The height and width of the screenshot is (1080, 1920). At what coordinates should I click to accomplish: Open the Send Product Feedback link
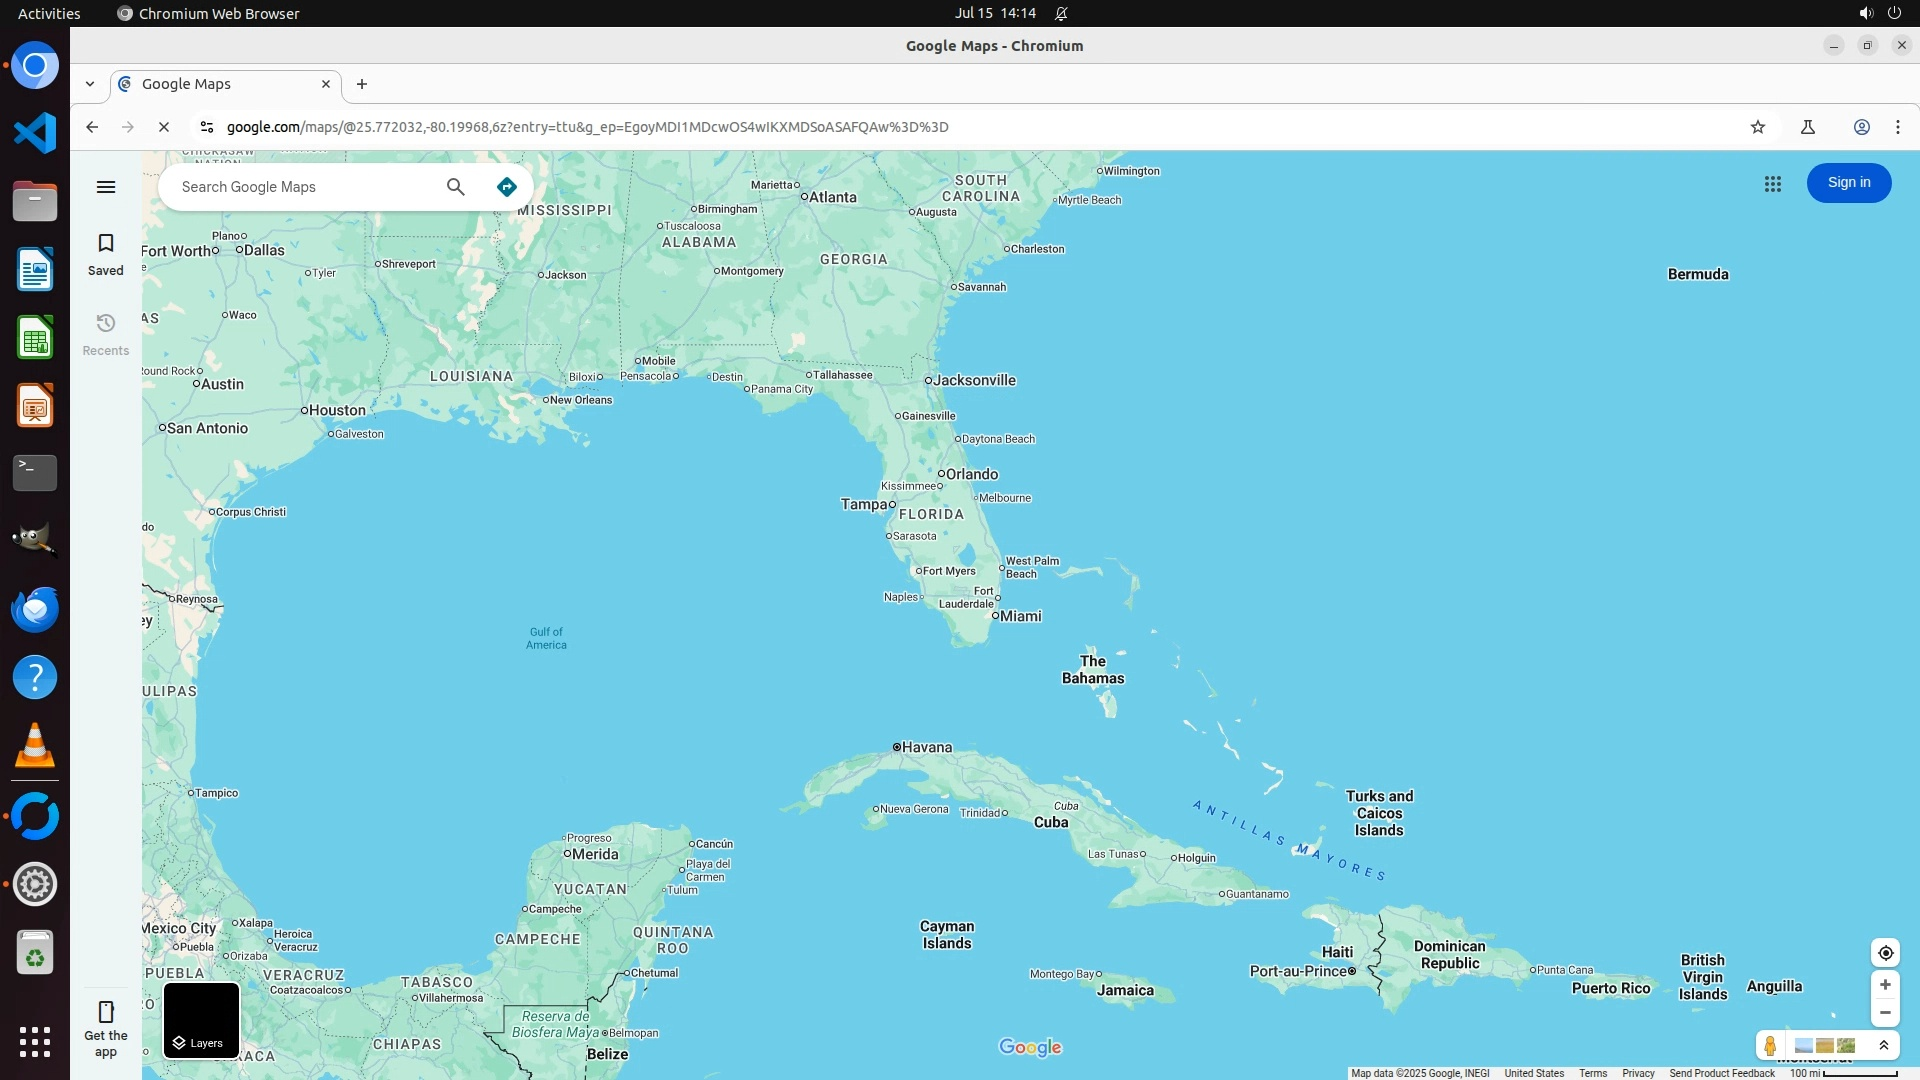(x=1721, y=1073)
